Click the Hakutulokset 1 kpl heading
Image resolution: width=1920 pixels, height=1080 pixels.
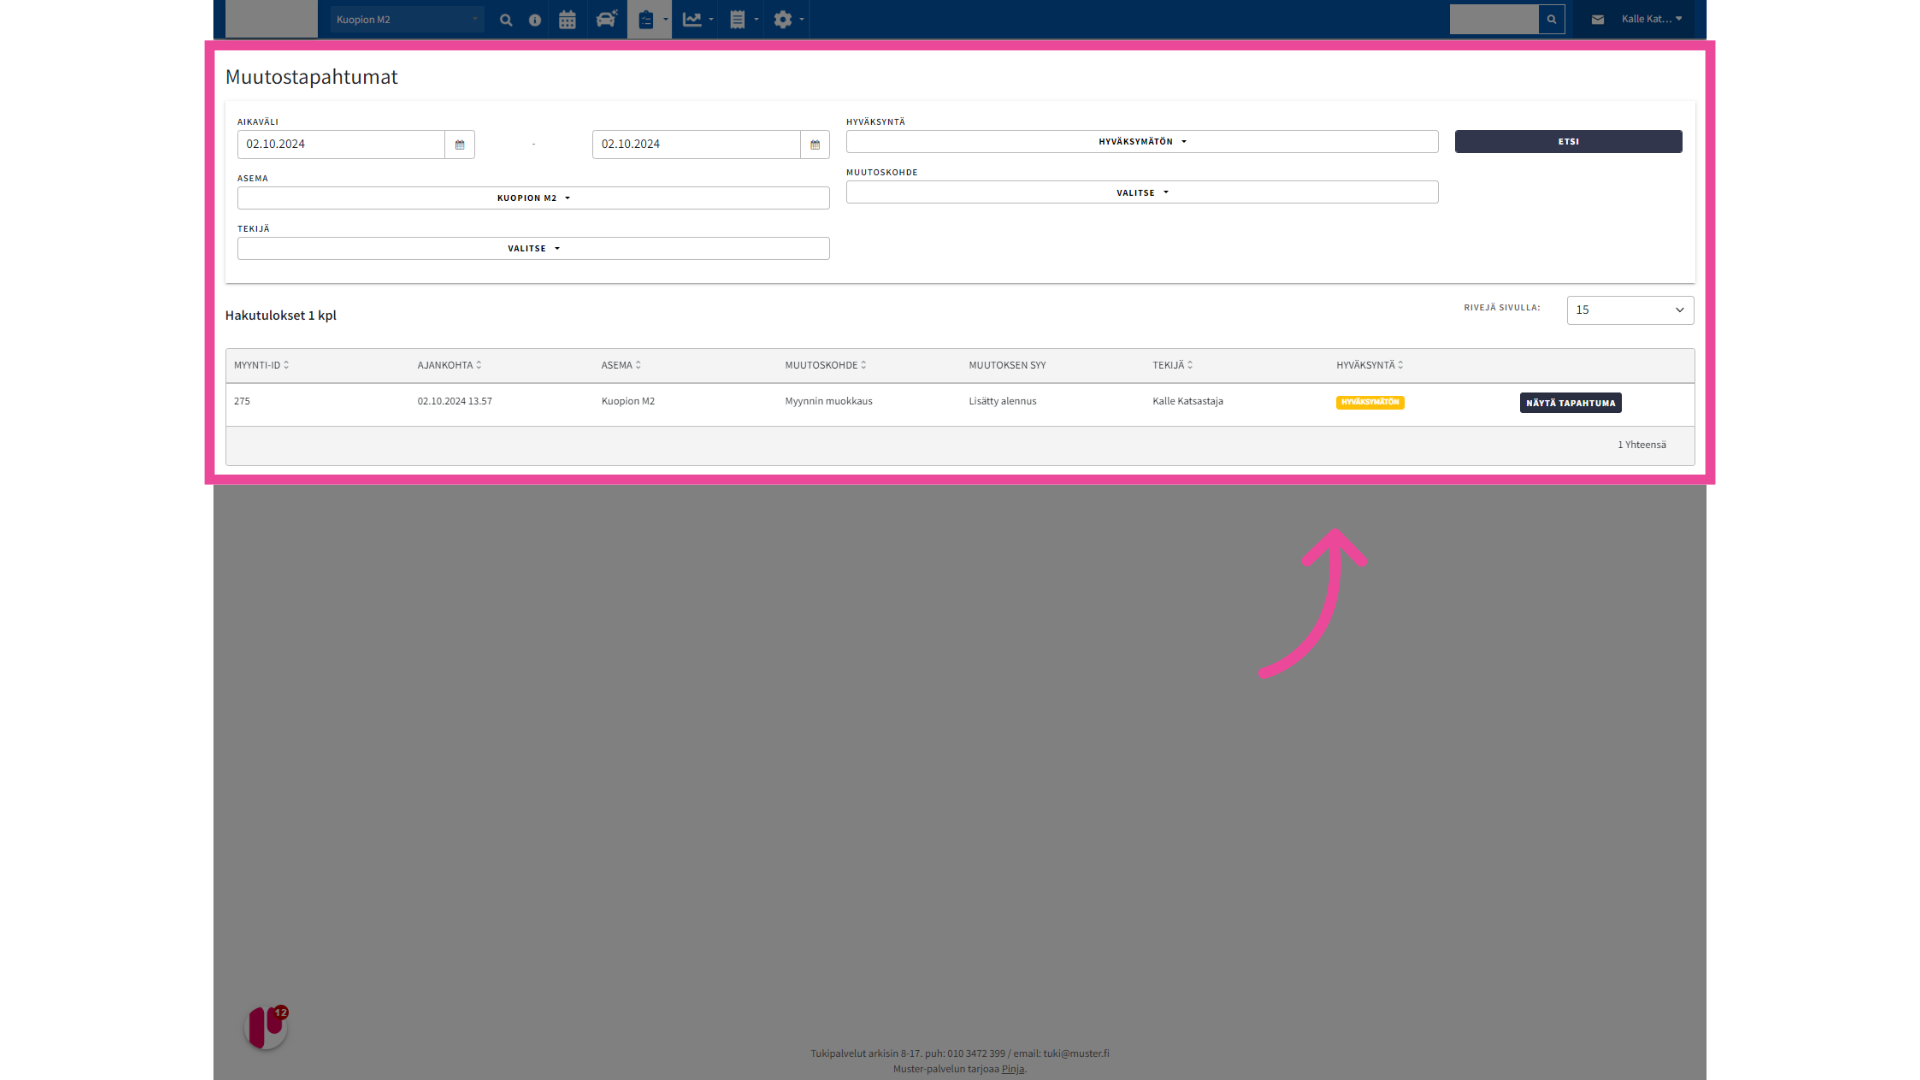[x=281, y=315]
